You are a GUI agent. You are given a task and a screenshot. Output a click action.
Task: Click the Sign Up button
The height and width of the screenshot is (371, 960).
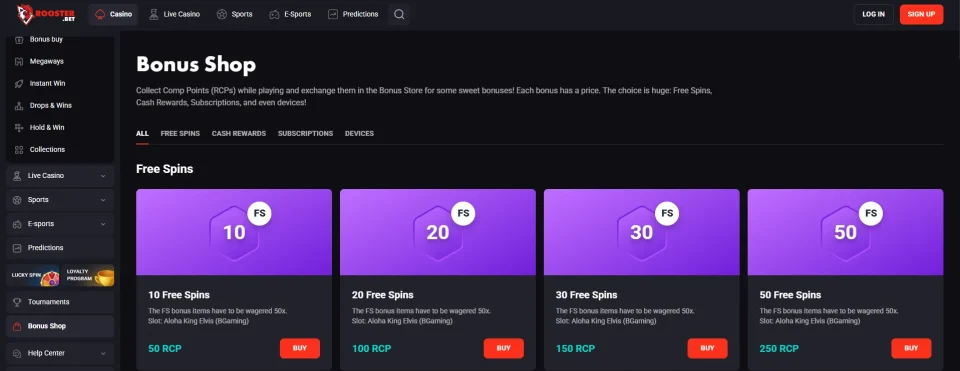pyautogui.click(x=921, y=14)
